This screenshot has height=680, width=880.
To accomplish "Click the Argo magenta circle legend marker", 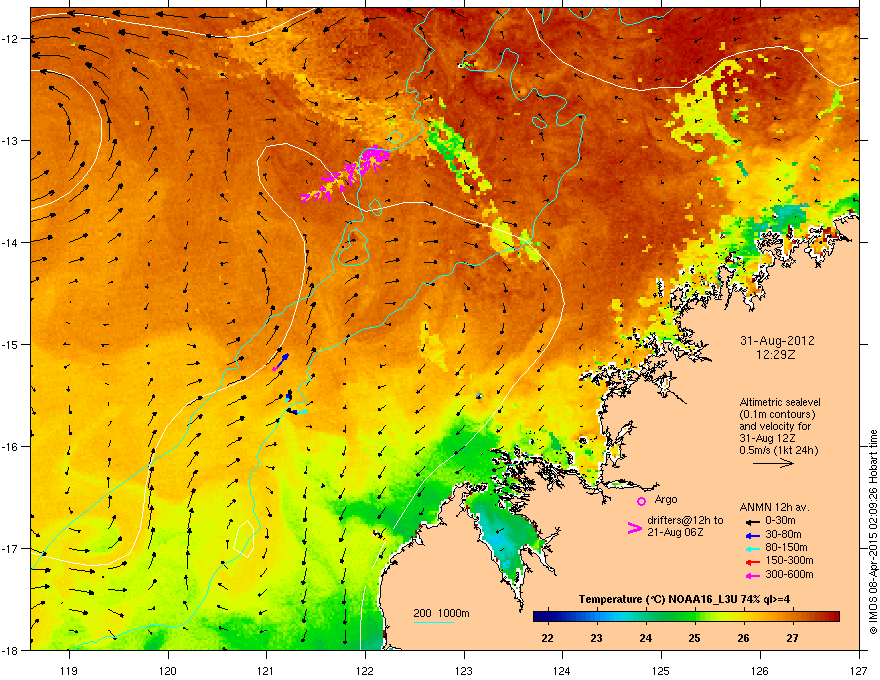I will coord(641,501).
